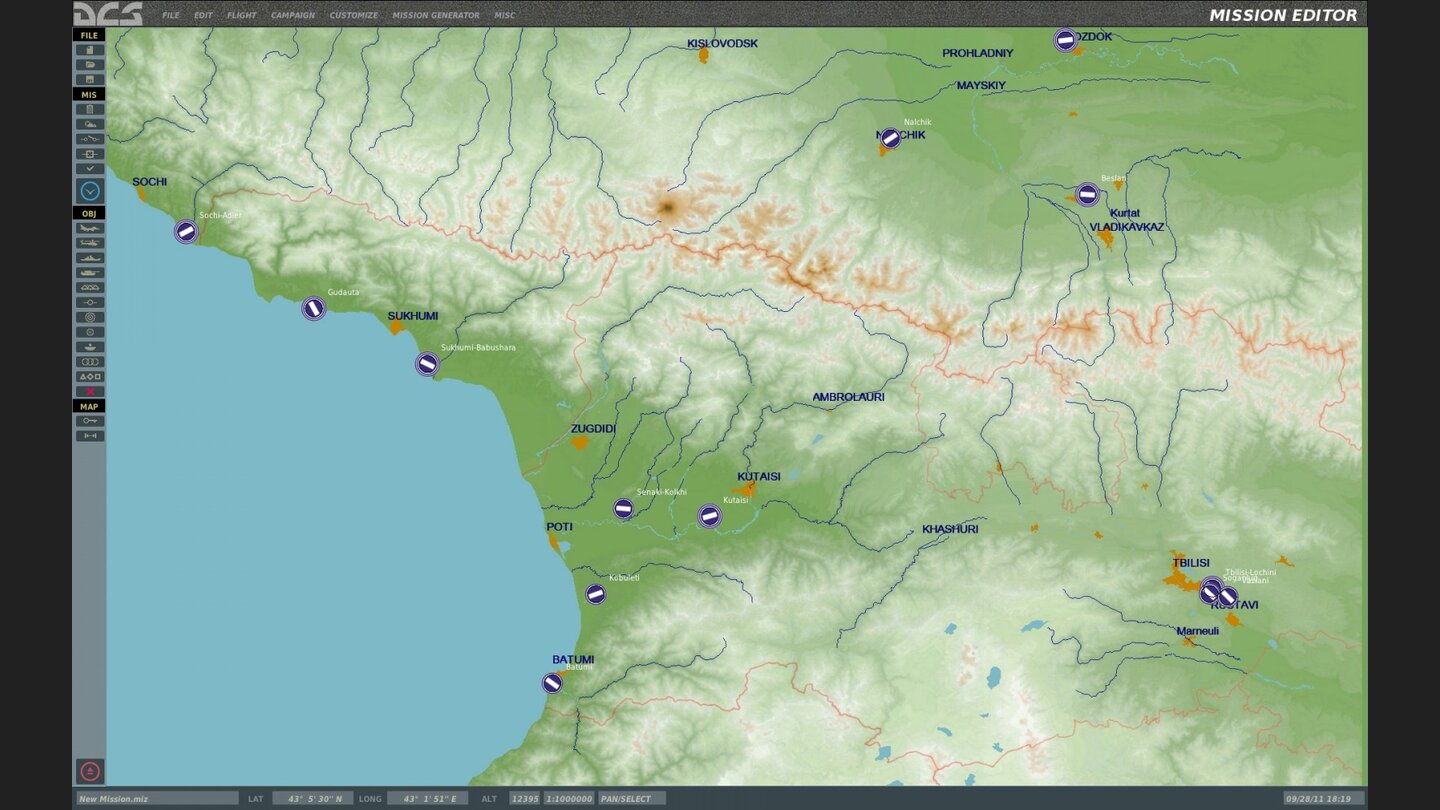Open the map options key icon
This screenshot has width=1440, height=810.
(x=90, y=421)
